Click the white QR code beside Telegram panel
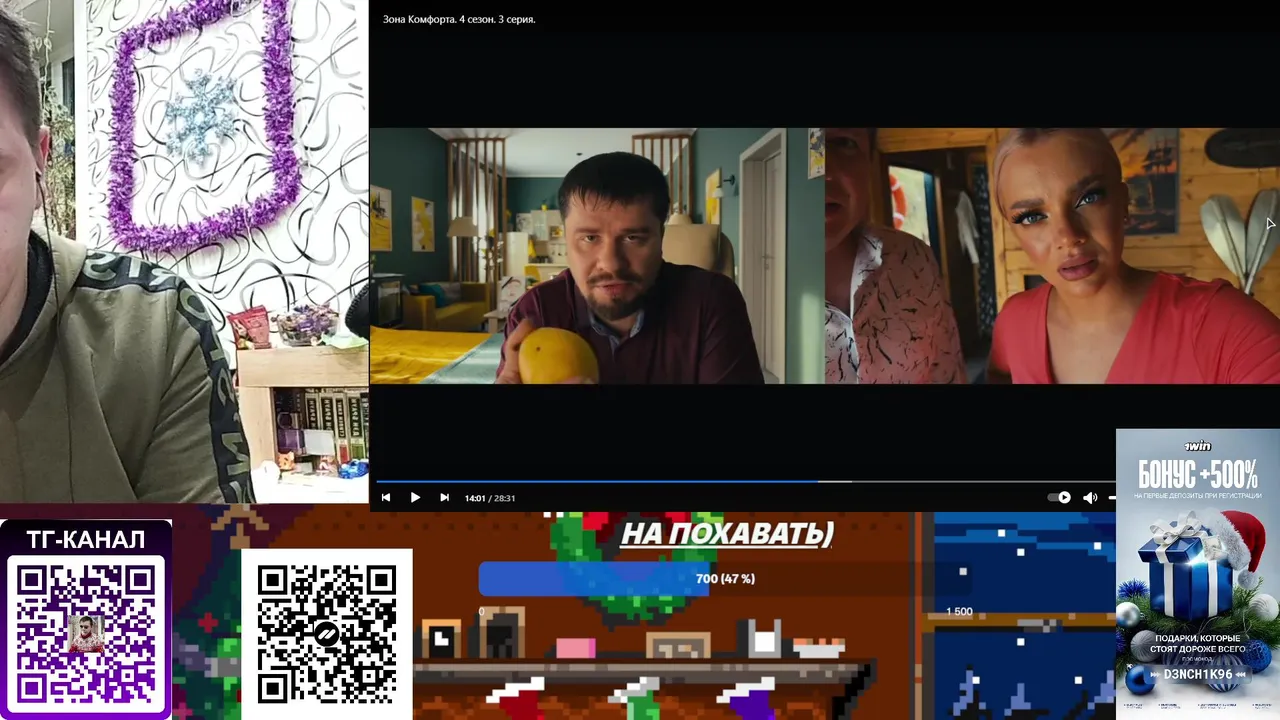This screenshot has width=1280, height=720. click(326, 634)
